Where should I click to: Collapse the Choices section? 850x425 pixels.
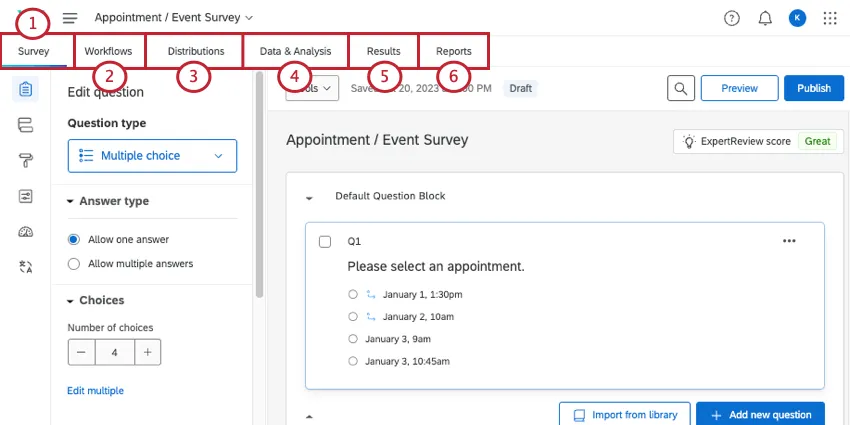tap(71, 301)
